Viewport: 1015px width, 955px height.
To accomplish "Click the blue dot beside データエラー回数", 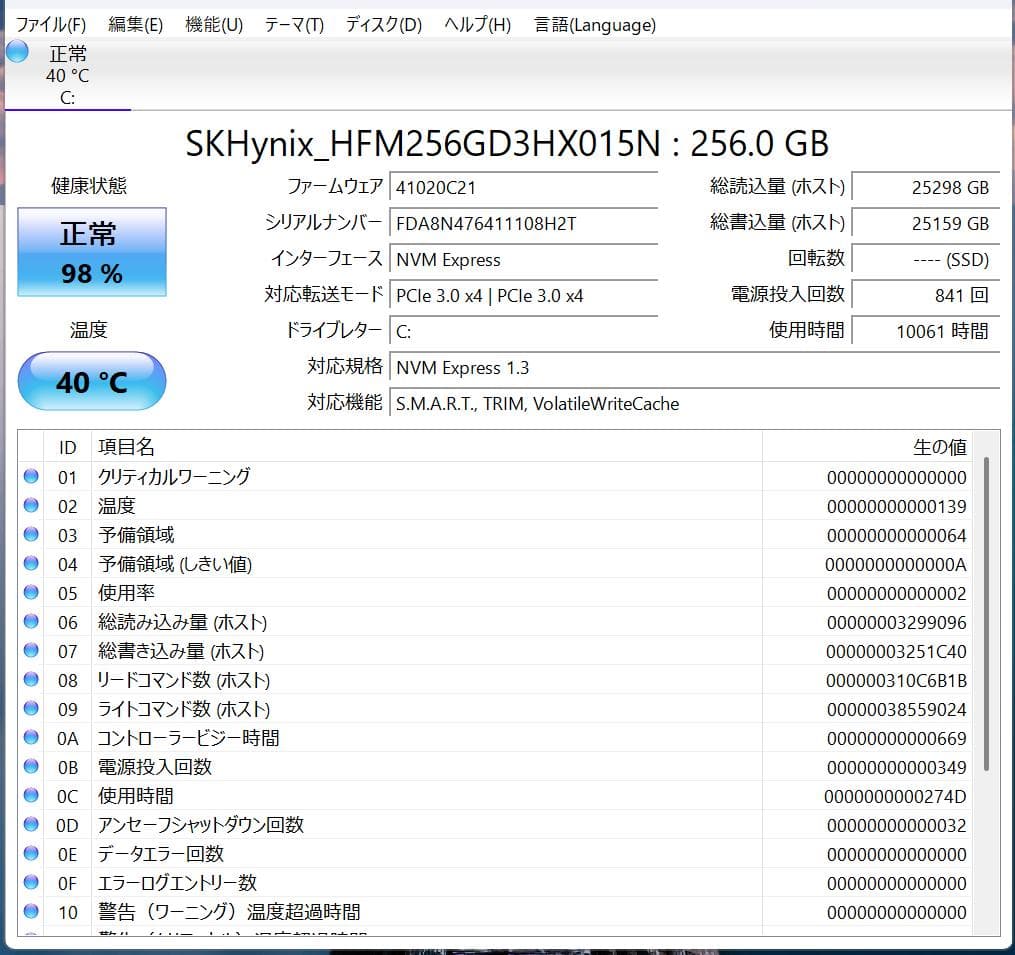I will coord(30,853).
